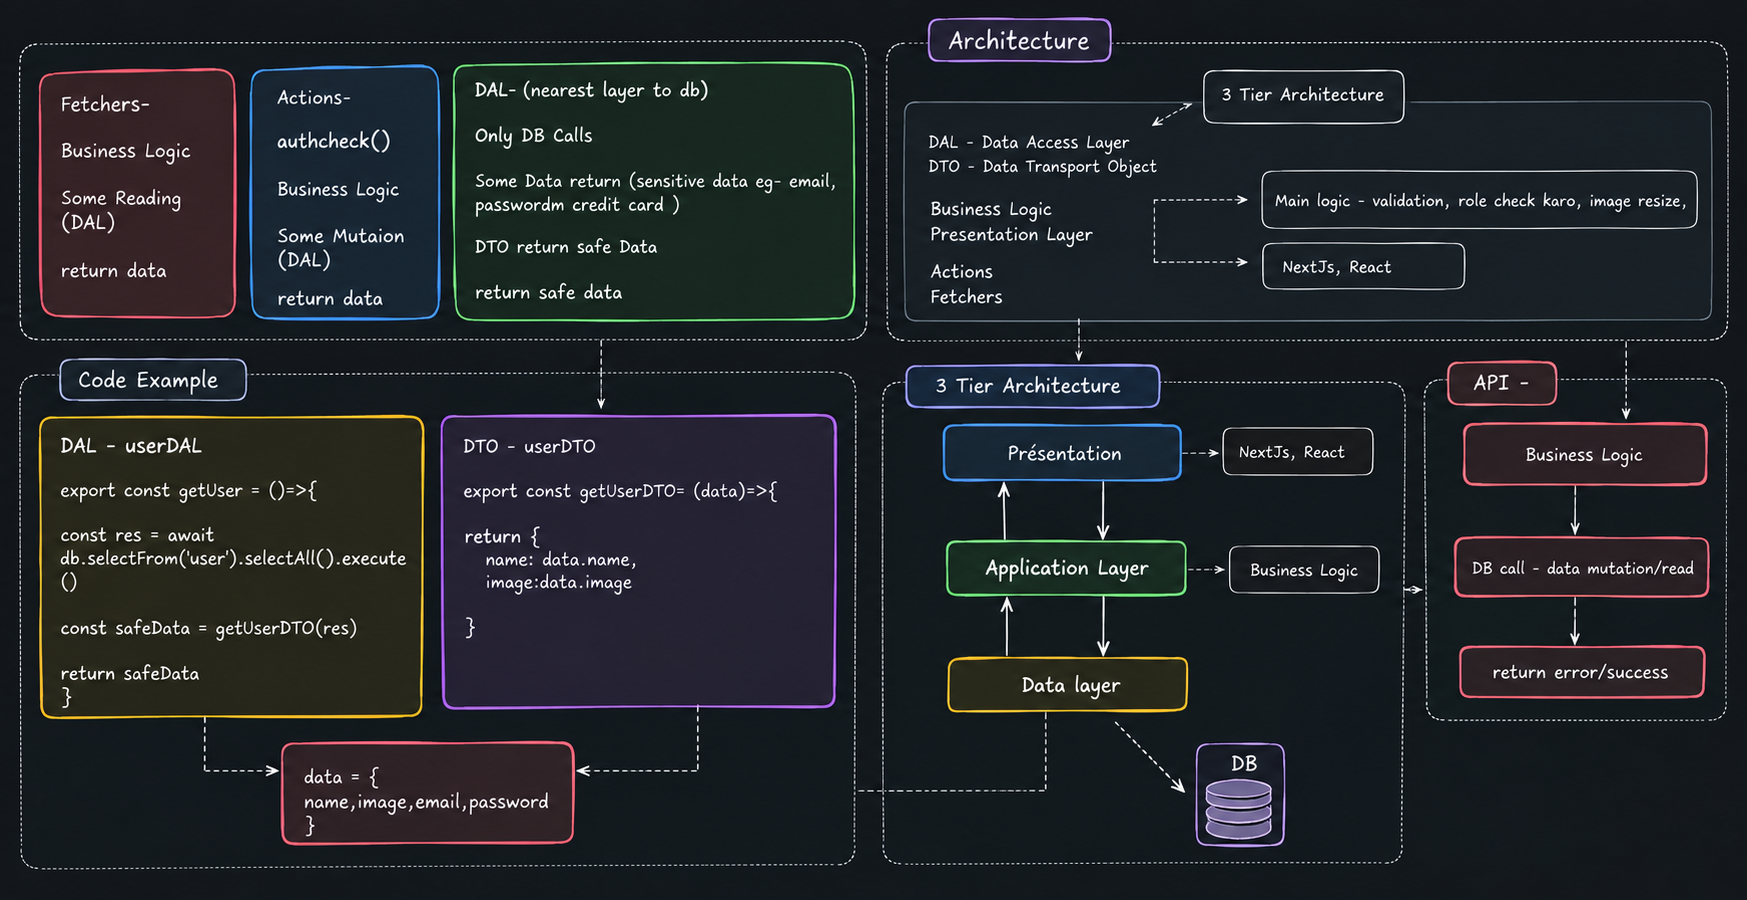Screen dimensions: 1747x900
Task: Click the Main logic - validation box
Action: click(1479, 200)
